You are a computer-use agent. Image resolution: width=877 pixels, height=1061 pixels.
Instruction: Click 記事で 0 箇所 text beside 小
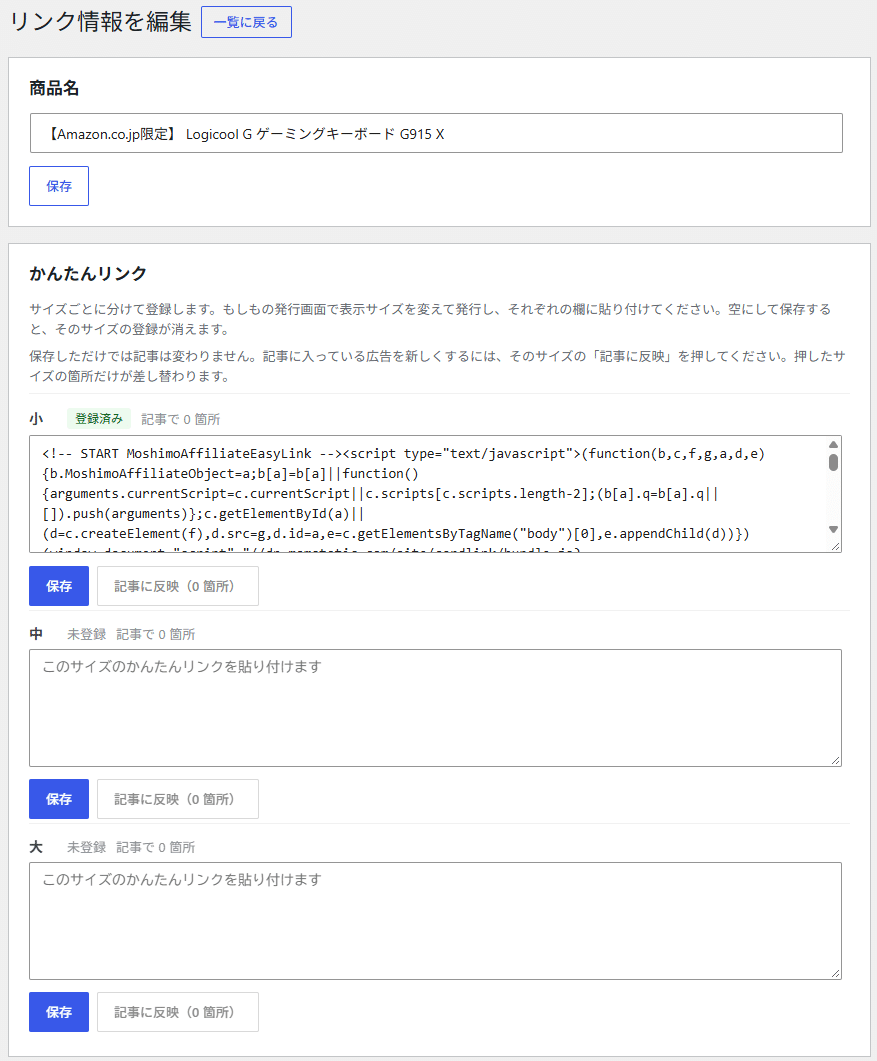tap(181, 420)
